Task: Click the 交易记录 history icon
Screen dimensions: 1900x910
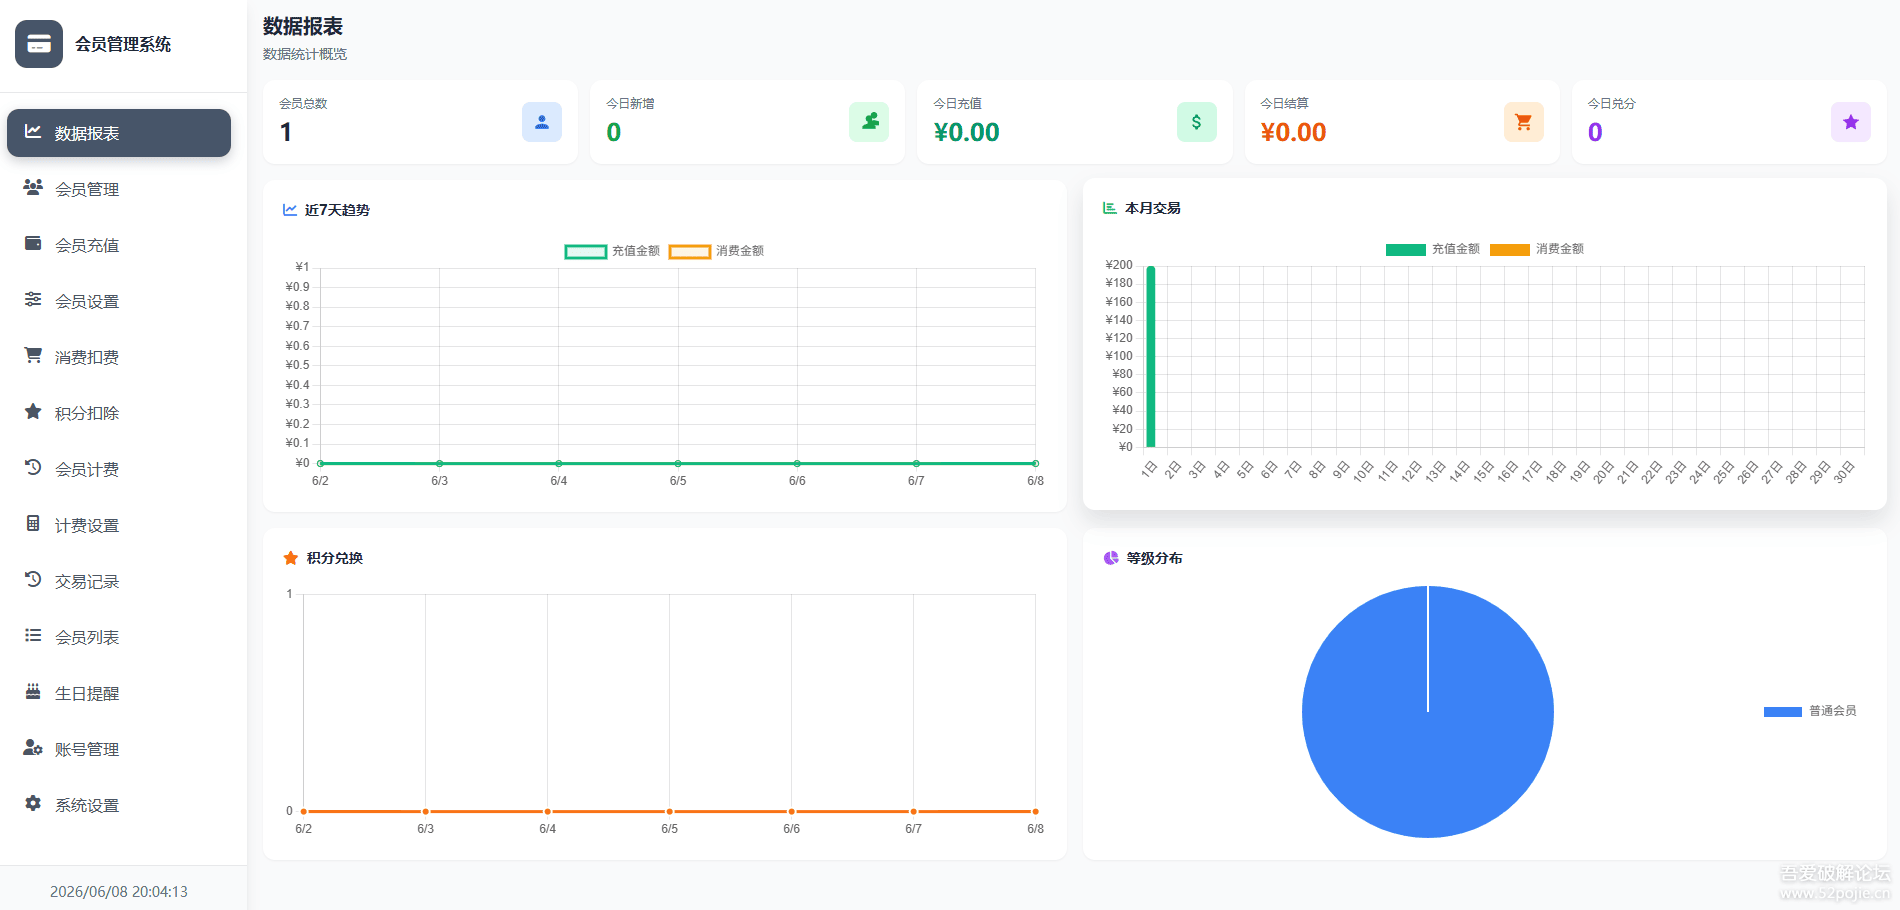Action: [x=33, y=579]
